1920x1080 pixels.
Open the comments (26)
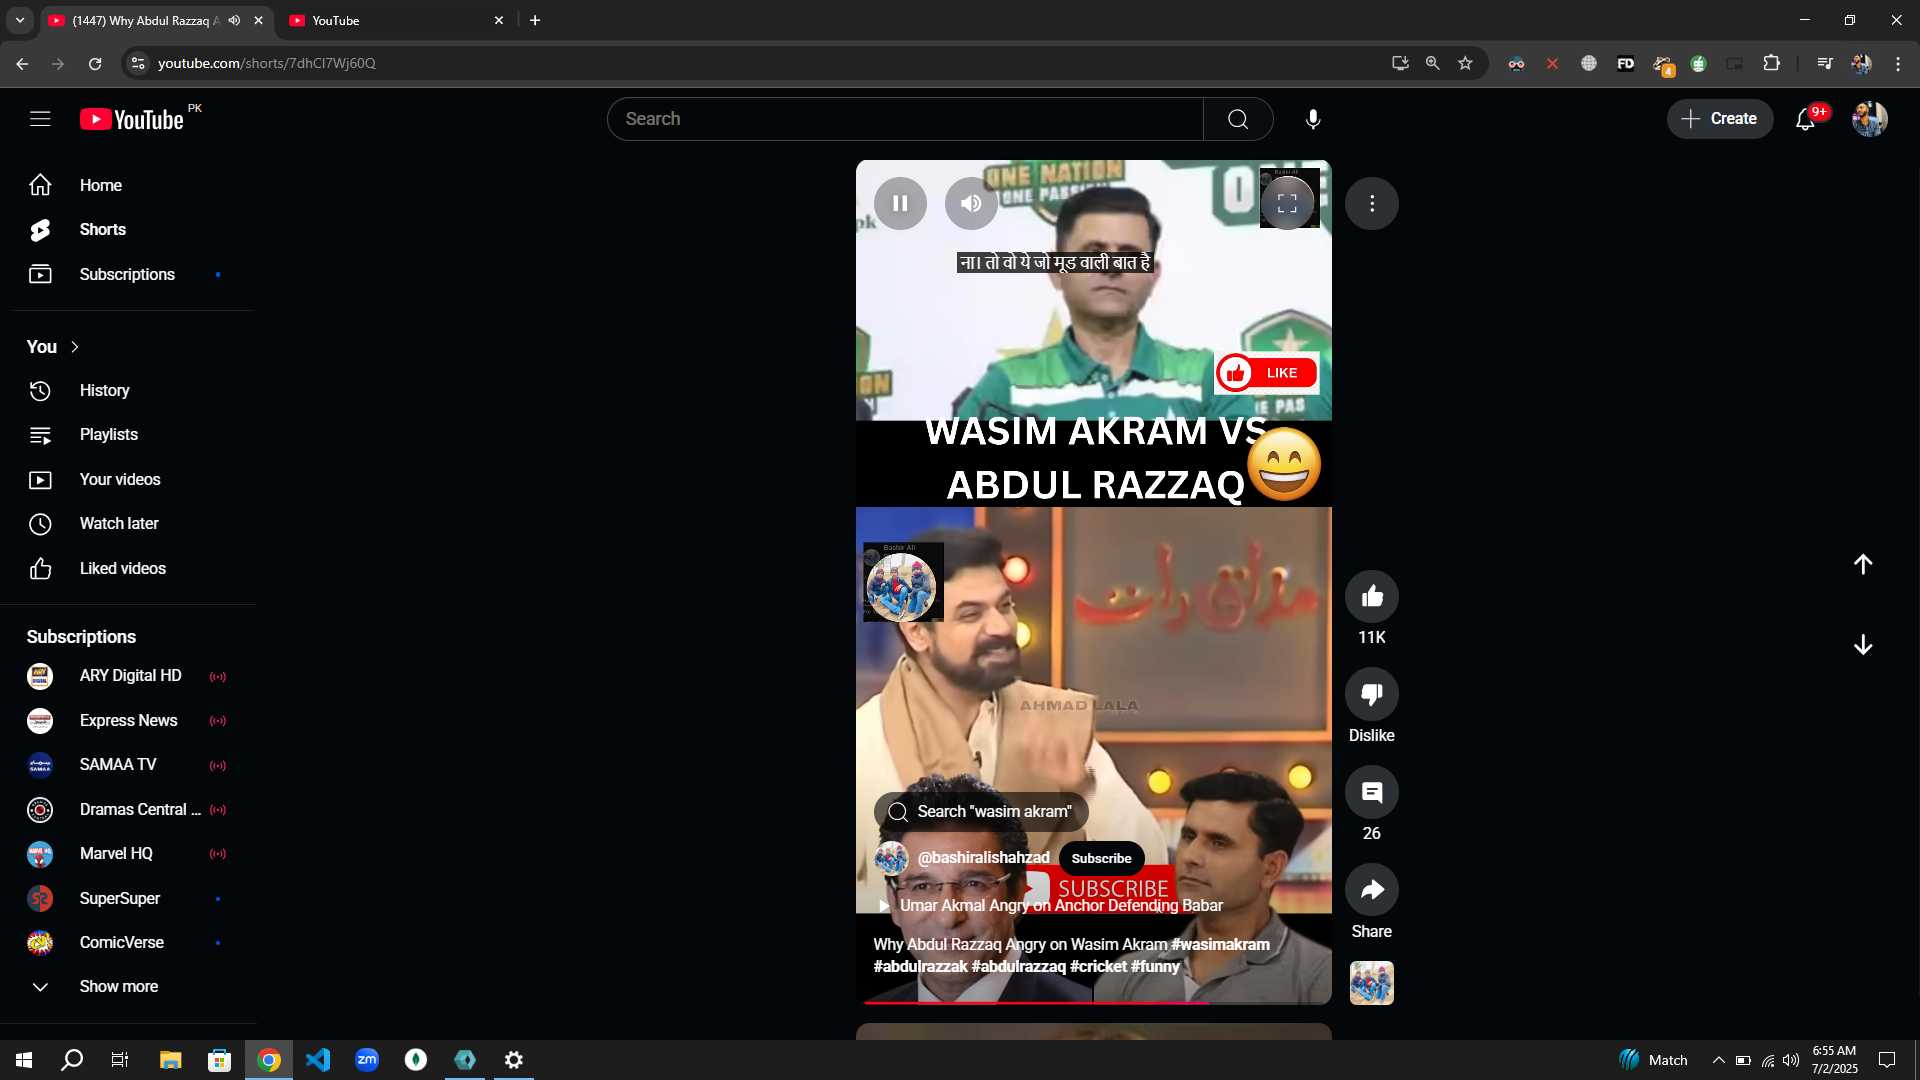(1372, 792)
